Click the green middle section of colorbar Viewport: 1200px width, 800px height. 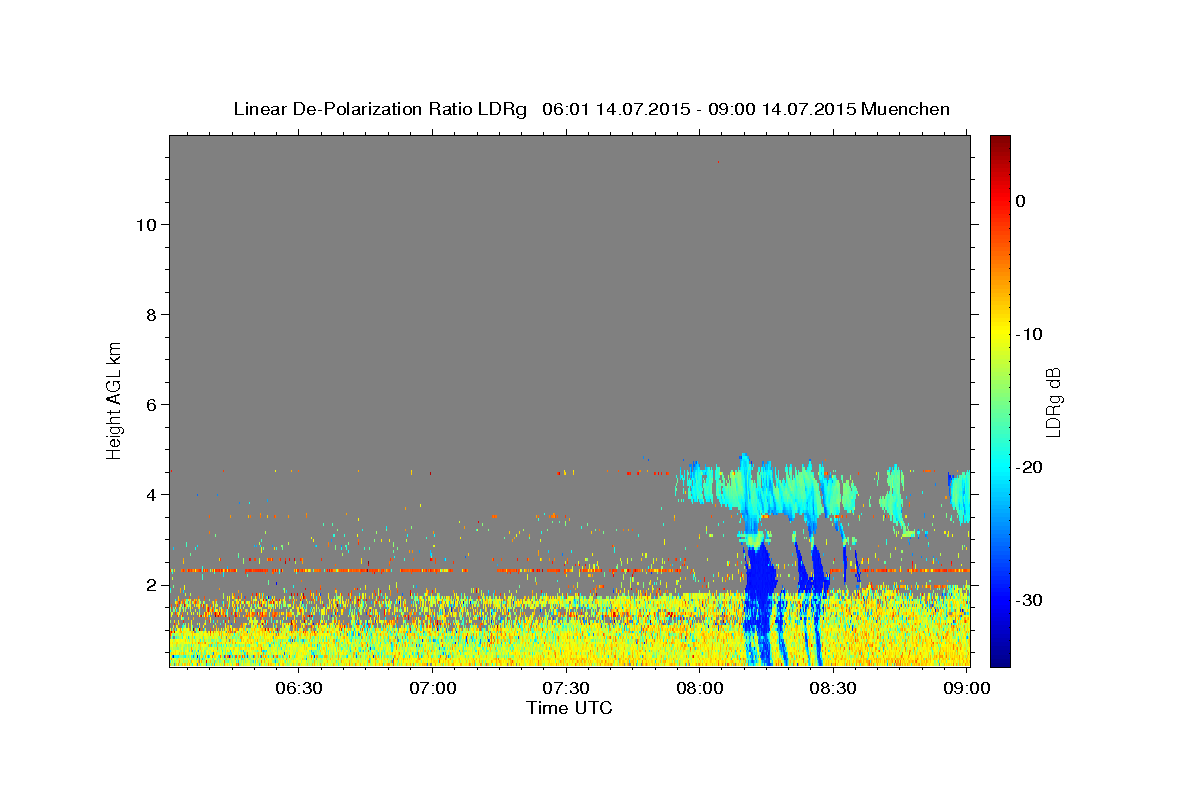coord(1000,400)
